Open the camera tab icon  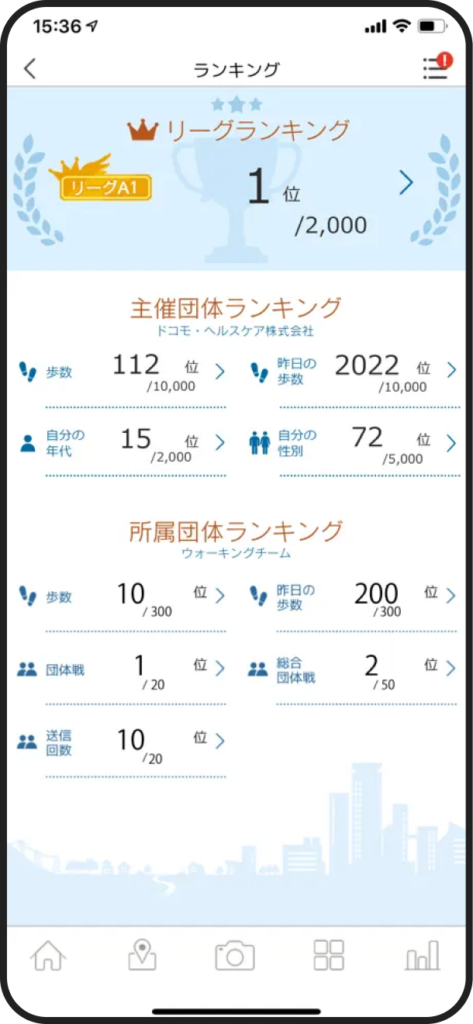(235, 956)
